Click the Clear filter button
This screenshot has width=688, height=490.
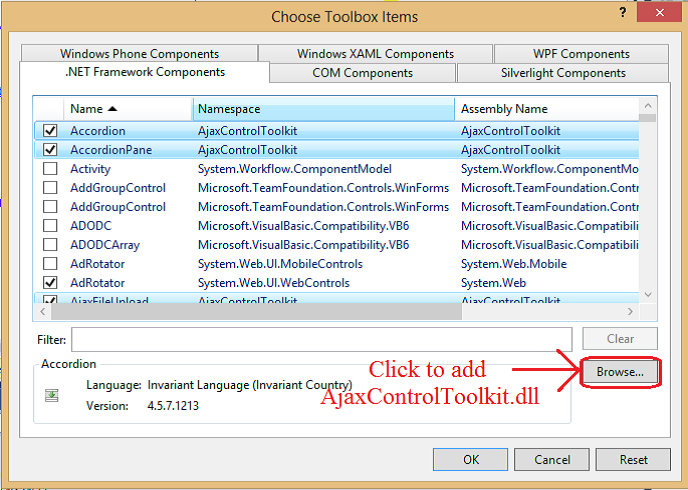click(620, 339)
